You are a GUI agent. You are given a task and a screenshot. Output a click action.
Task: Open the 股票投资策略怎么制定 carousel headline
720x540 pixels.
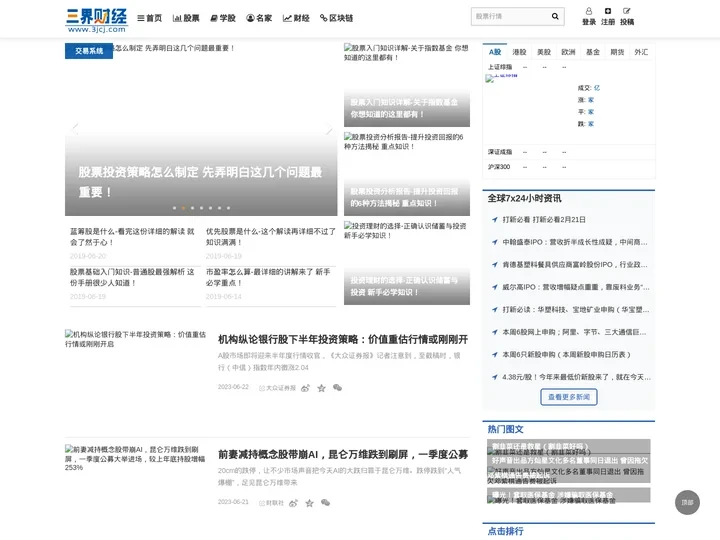click(x=200, y=182)
